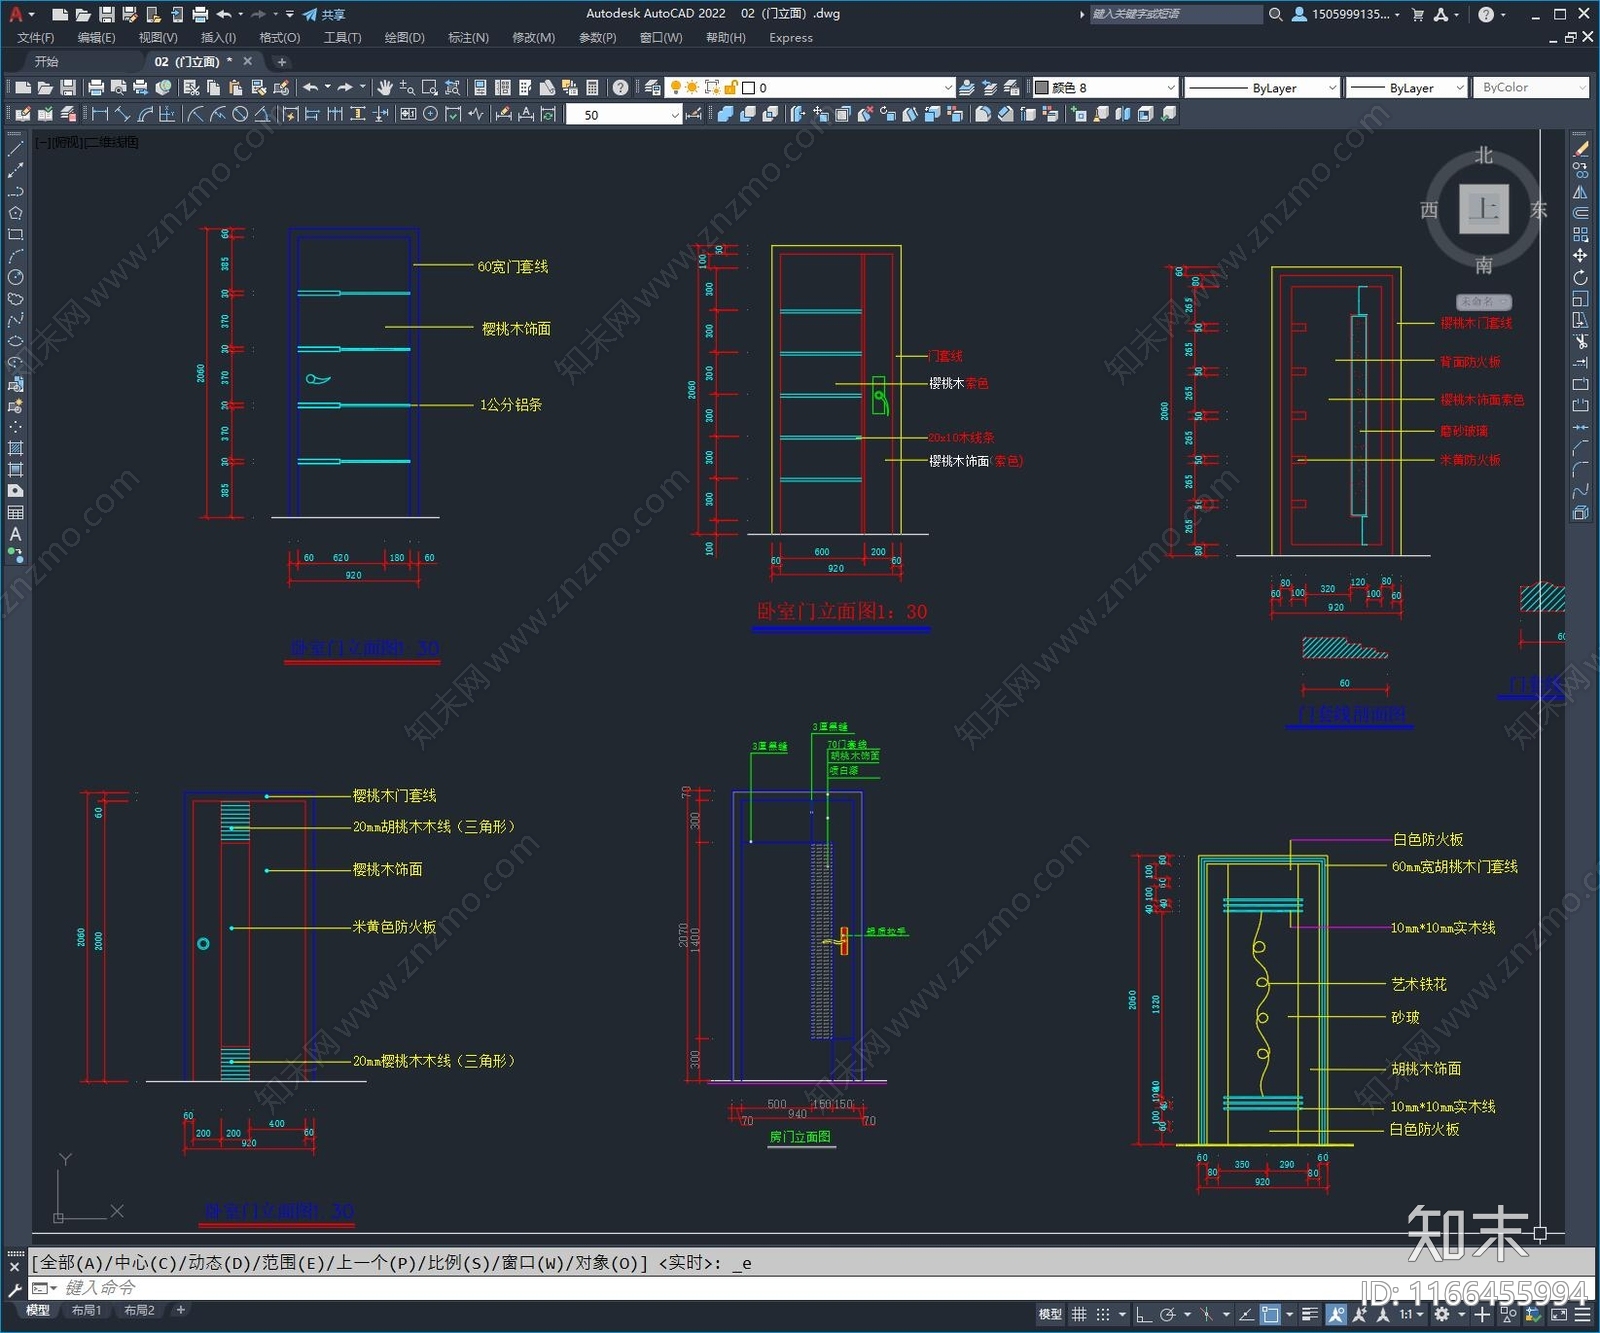Viewport: 1600px width, 1333px height.
Task: Select the Move tool in the modify toolbar
Action: pyautogui.click(x=1580, y=256)
